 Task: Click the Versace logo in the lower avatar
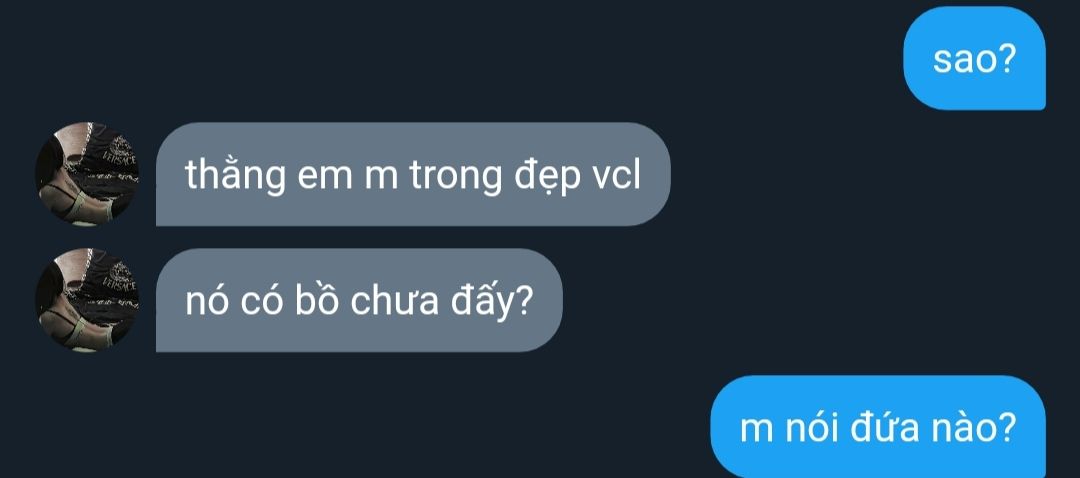pos(121,274)
